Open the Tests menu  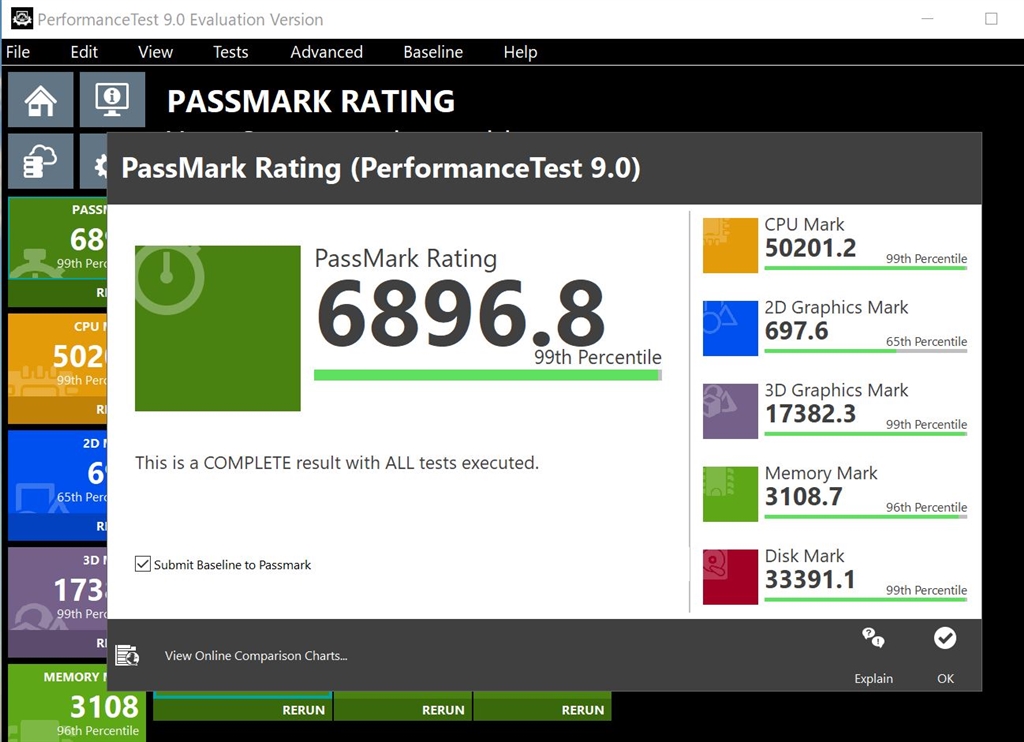pyautogui.click(x=231, y=52)
